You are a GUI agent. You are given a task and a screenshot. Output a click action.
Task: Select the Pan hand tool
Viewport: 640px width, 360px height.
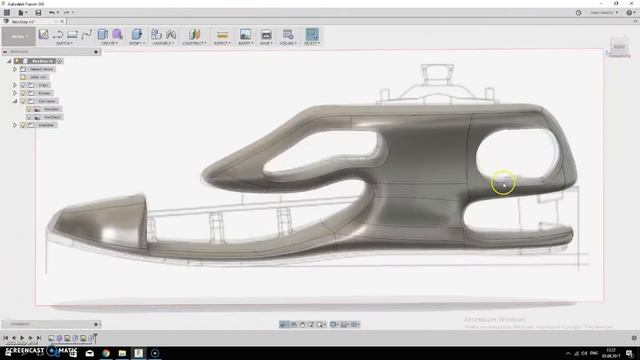(x=302, y=324)
